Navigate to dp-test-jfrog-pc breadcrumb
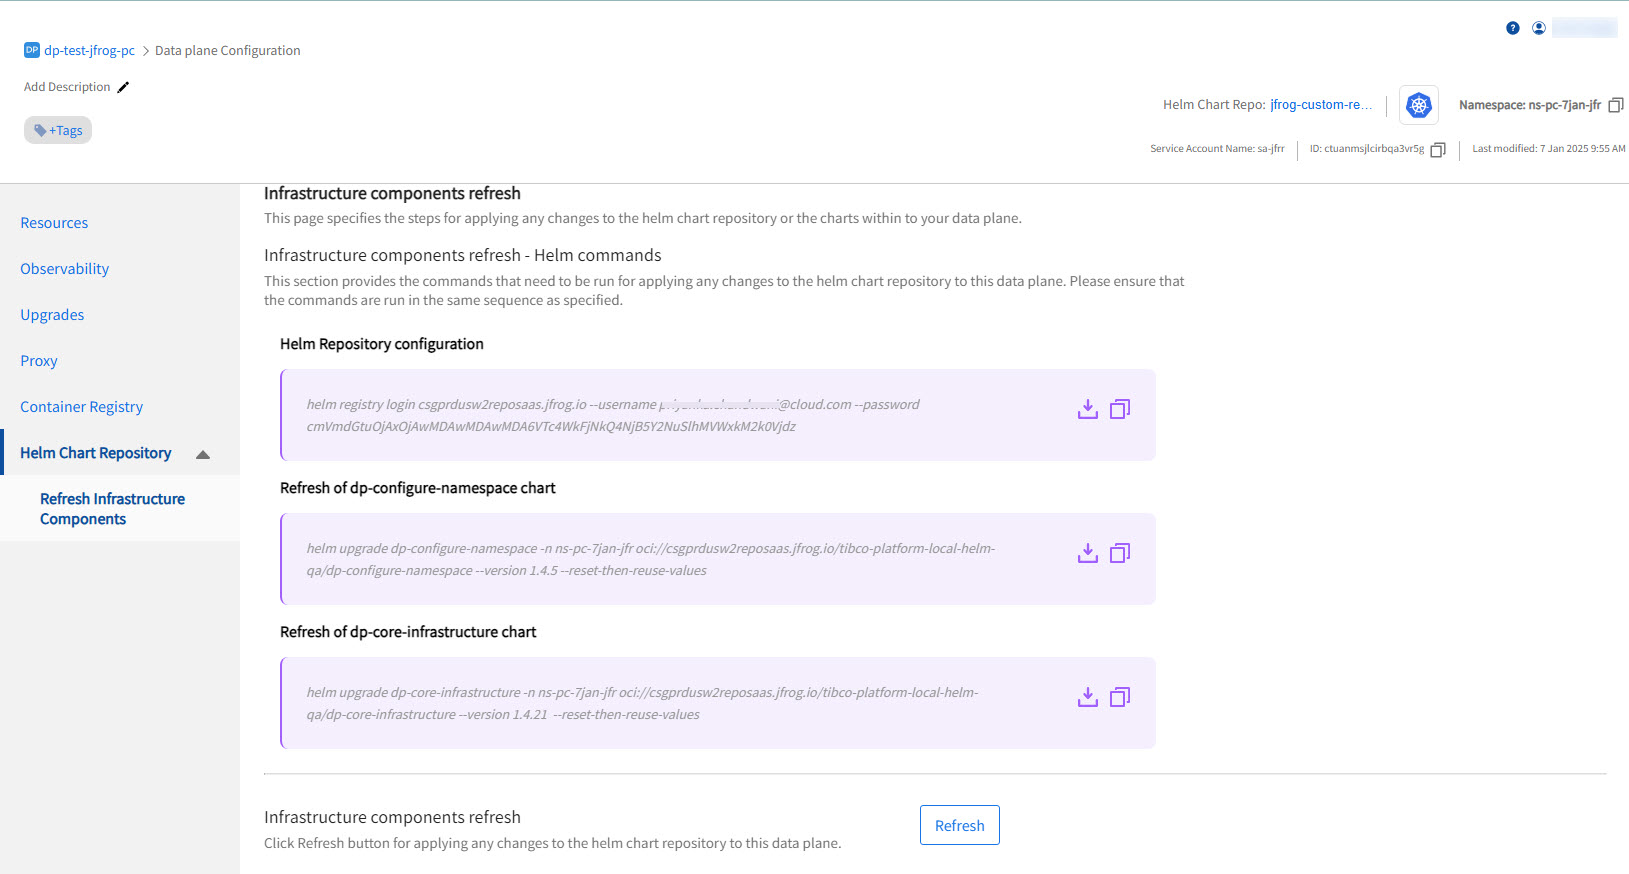 pyautogui.click(x=89, y=50)
